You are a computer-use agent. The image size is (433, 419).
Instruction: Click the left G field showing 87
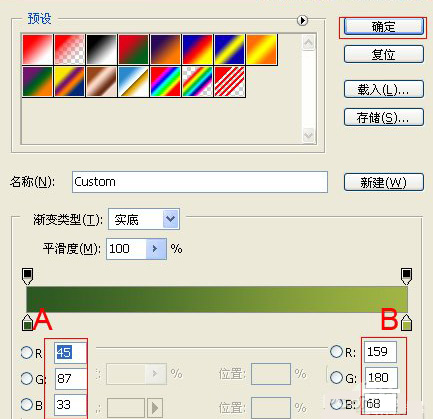coord(71,378)
